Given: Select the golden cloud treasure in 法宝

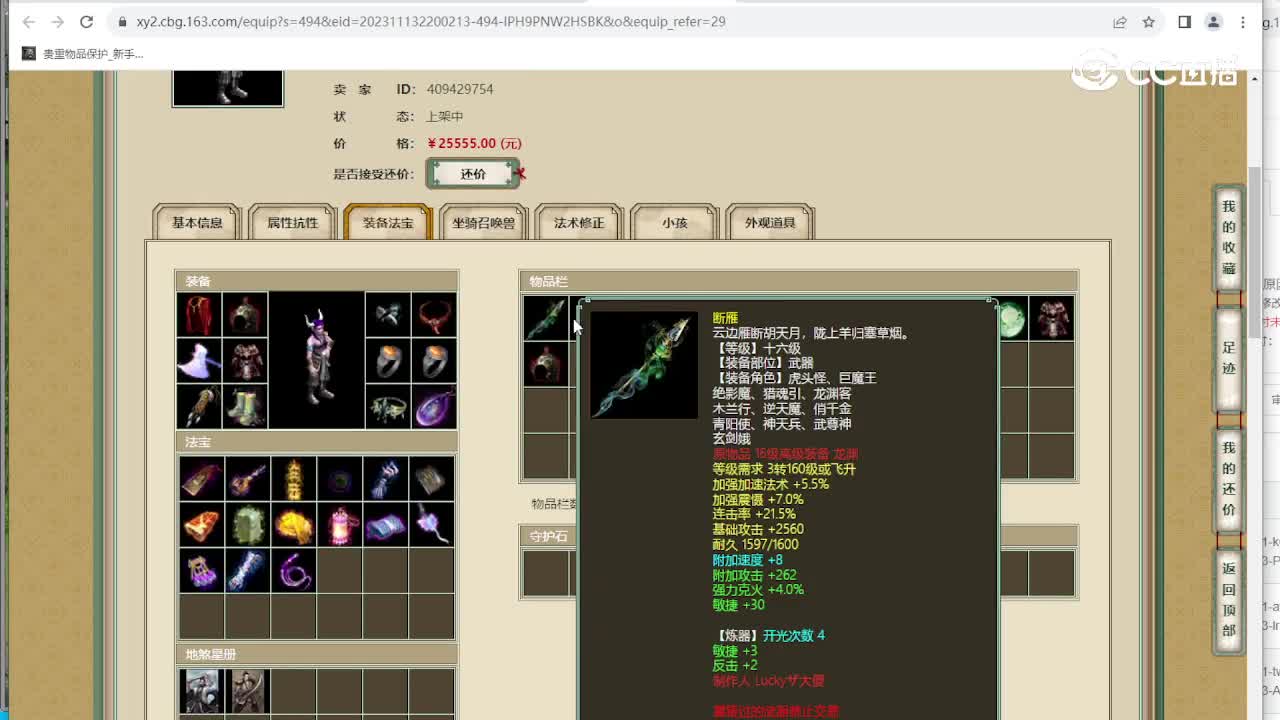Looking at the screenshot, I should coord(294,525).
